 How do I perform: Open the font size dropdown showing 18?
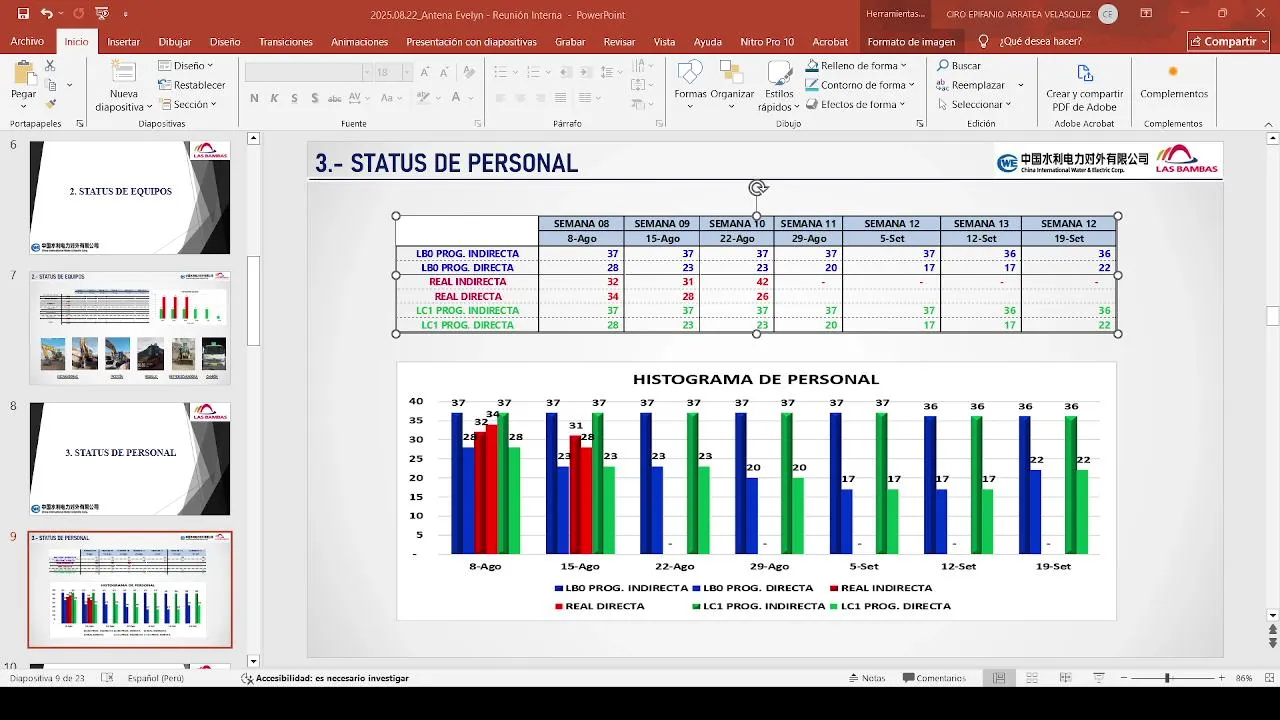click(407, 72)
